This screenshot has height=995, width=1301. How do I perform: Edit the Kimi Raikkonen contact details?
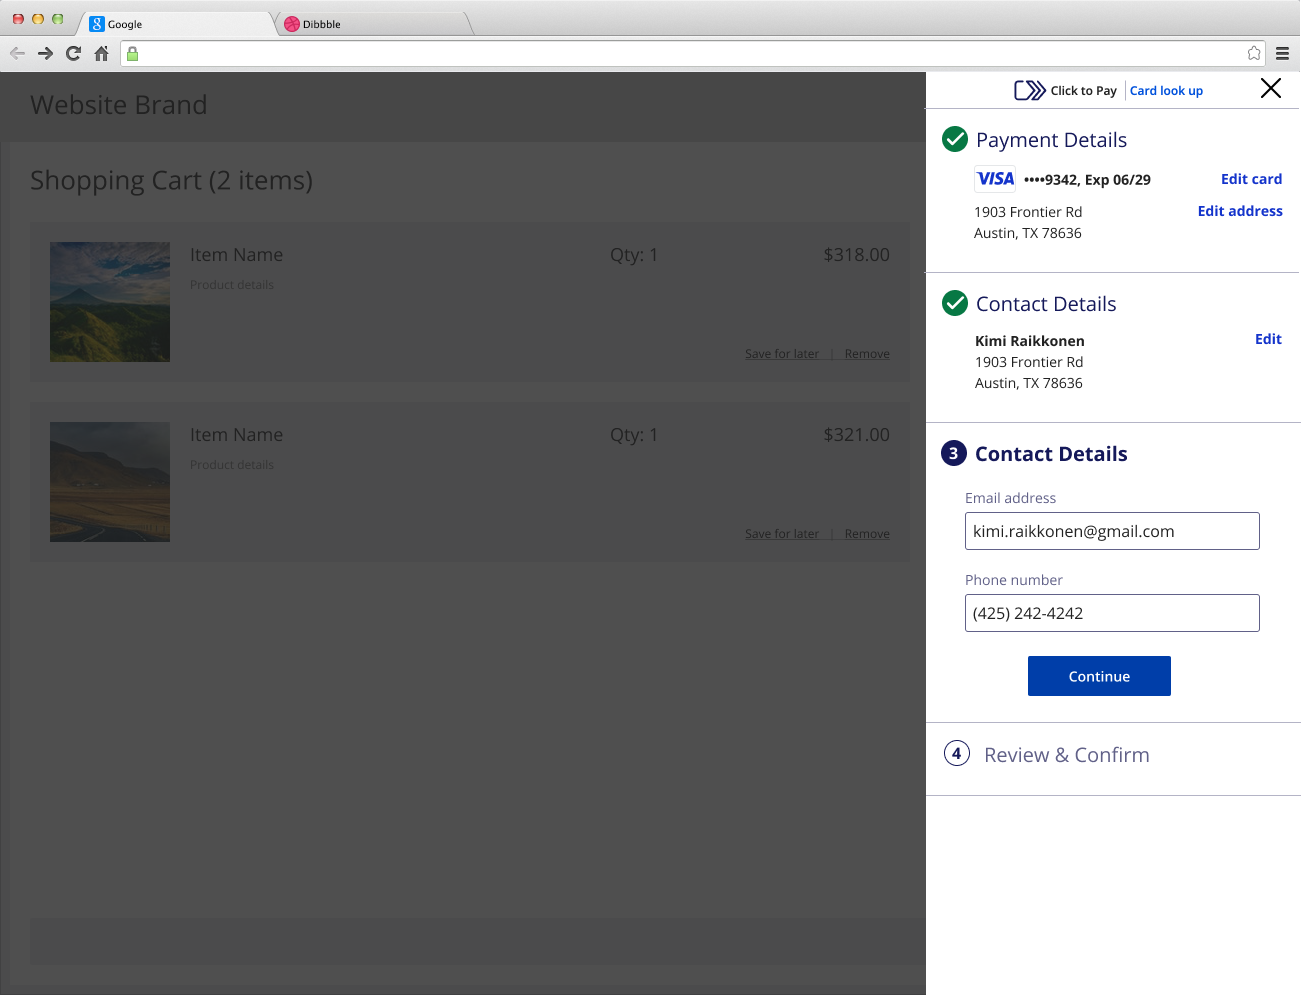[1268, 339]
